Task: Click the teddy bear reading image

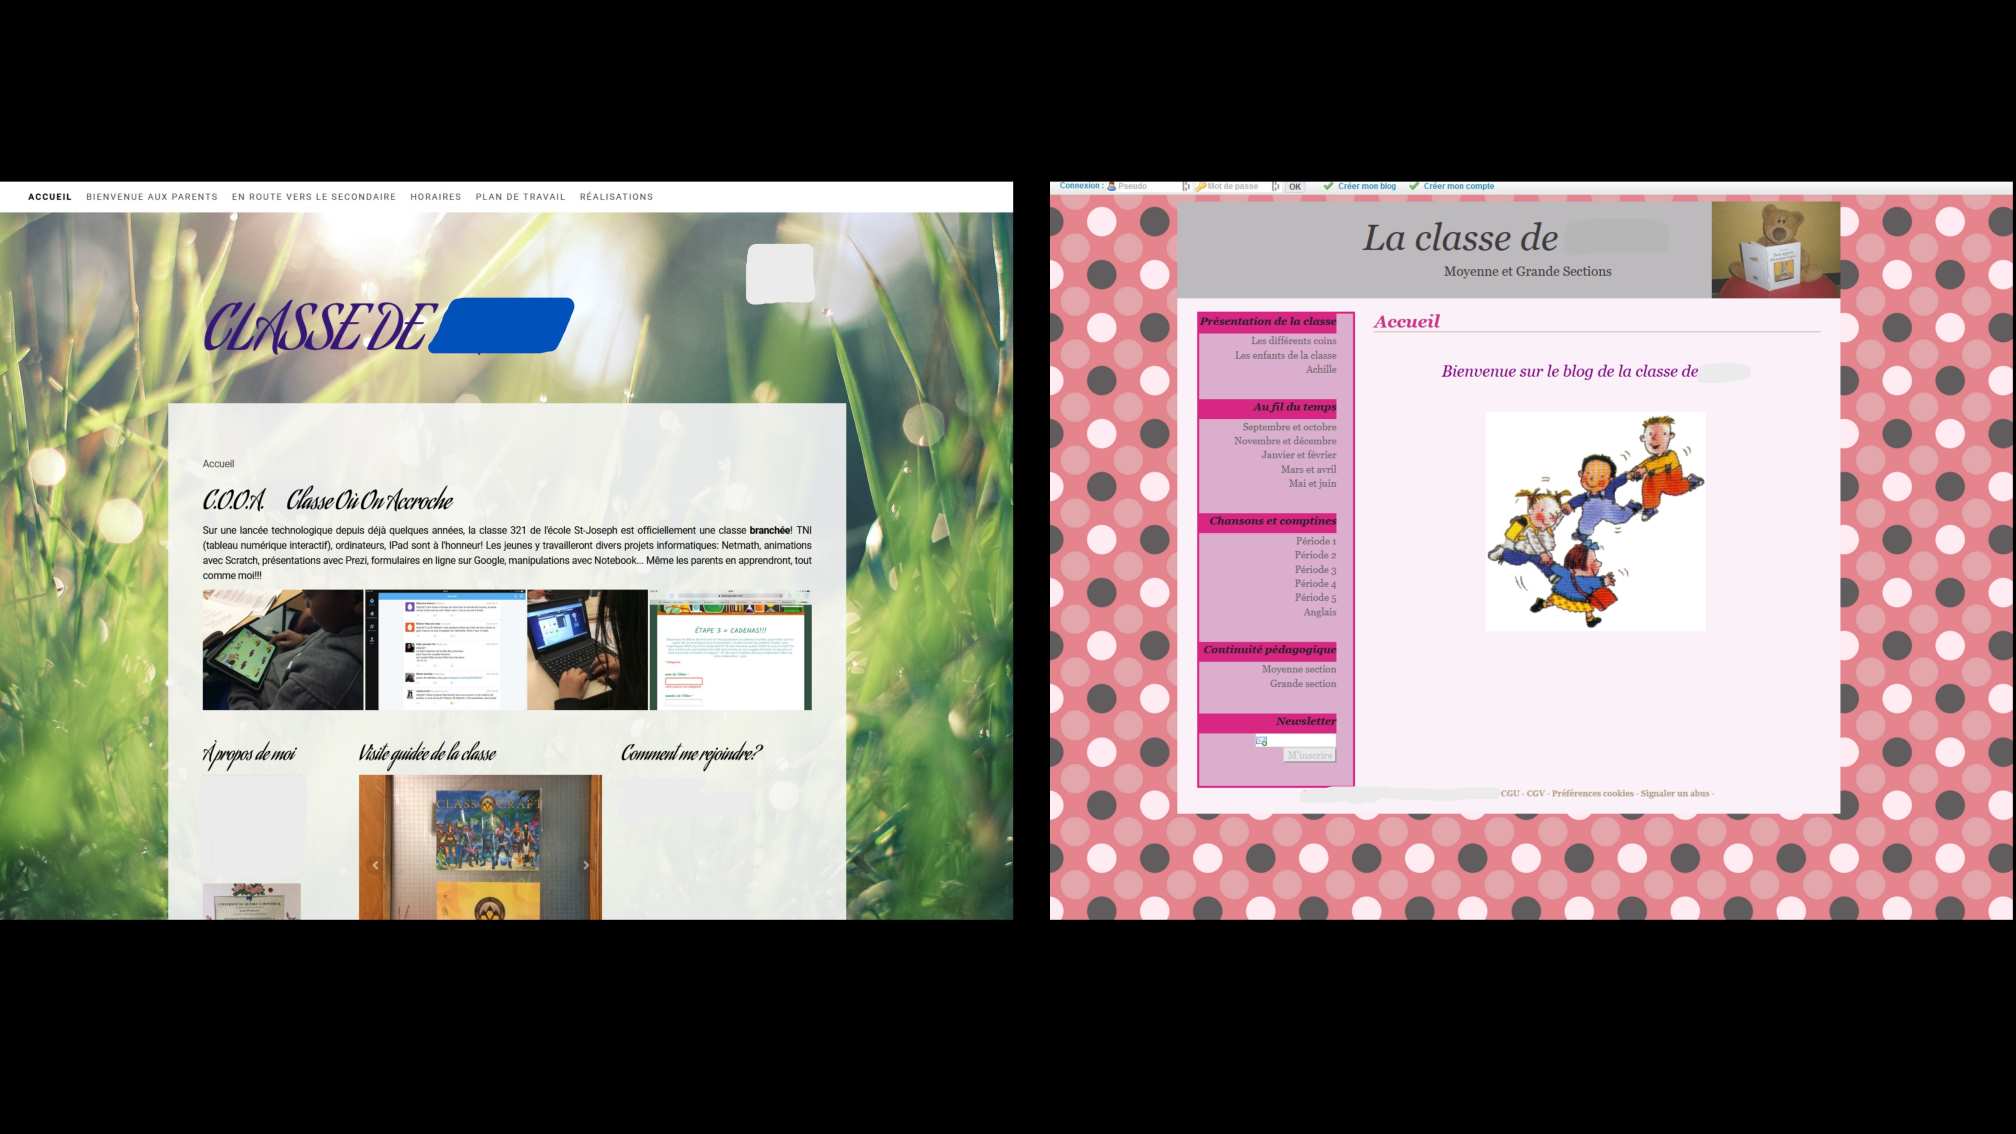Action: pos(1775,250)
